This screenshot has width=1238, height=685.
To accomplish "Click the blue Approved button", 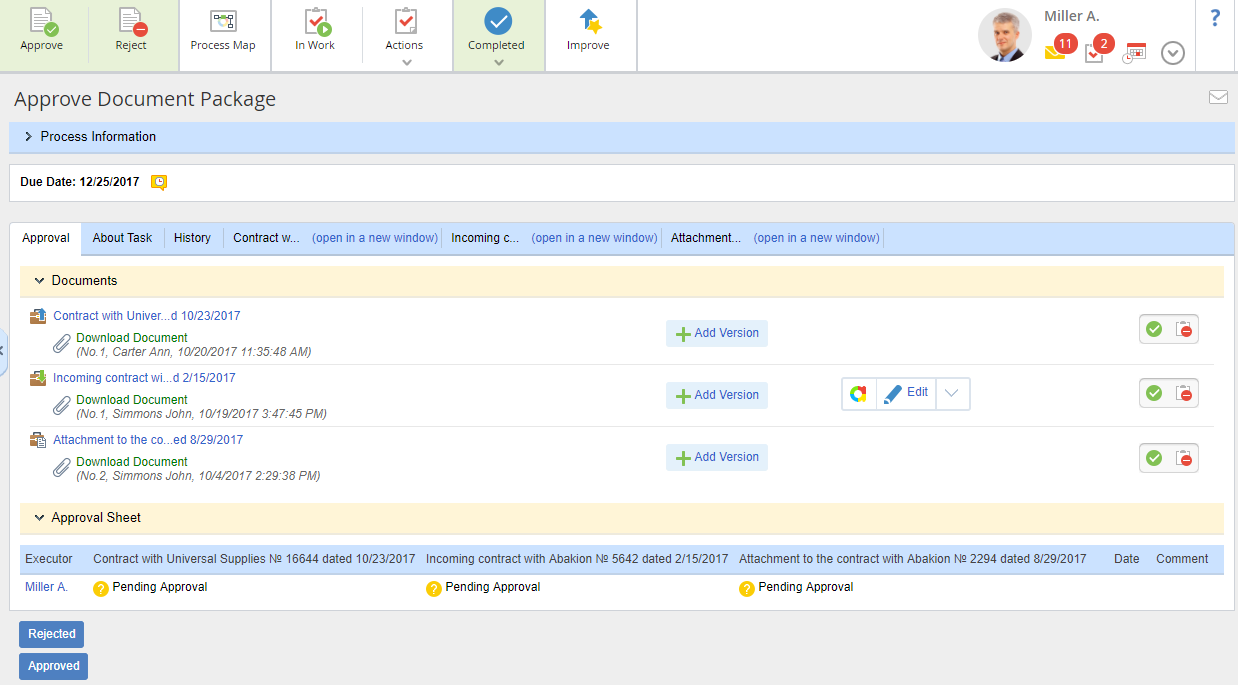I will [53, 666].
